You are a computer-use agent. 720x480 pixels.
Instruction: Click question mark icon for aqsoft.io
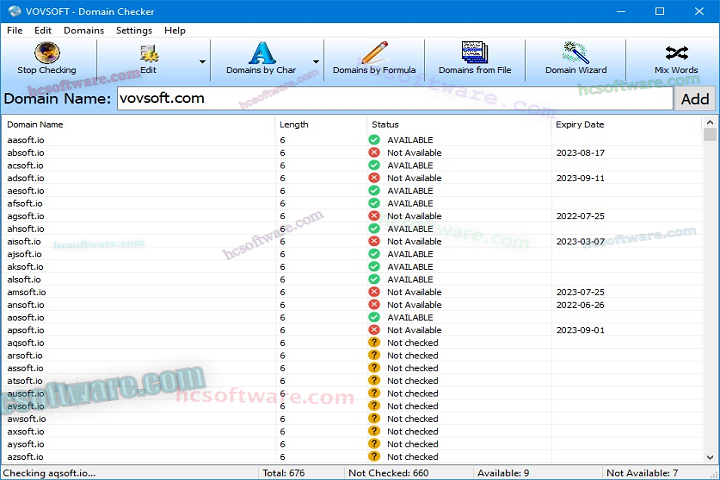click(374, 342)
